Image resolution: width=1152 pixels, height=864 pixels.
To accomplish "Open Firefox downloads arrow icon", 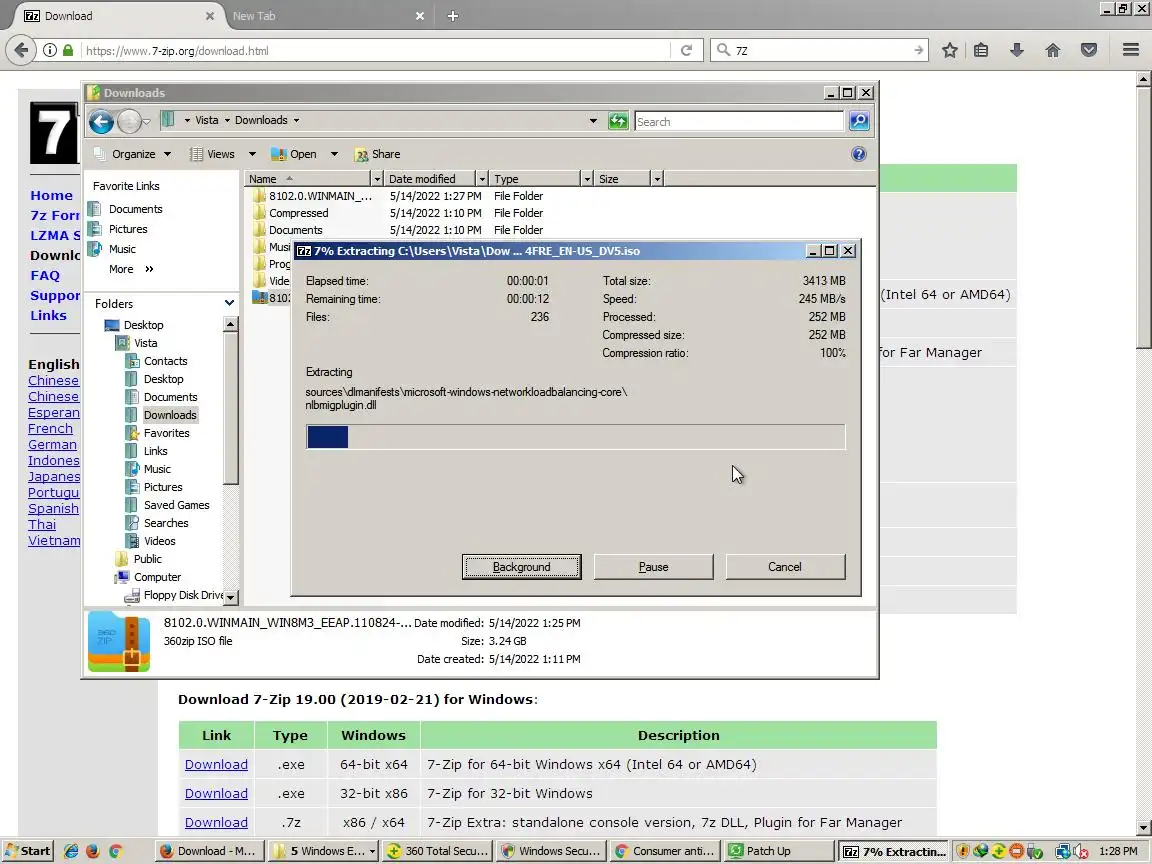I will click(1017, 50).
